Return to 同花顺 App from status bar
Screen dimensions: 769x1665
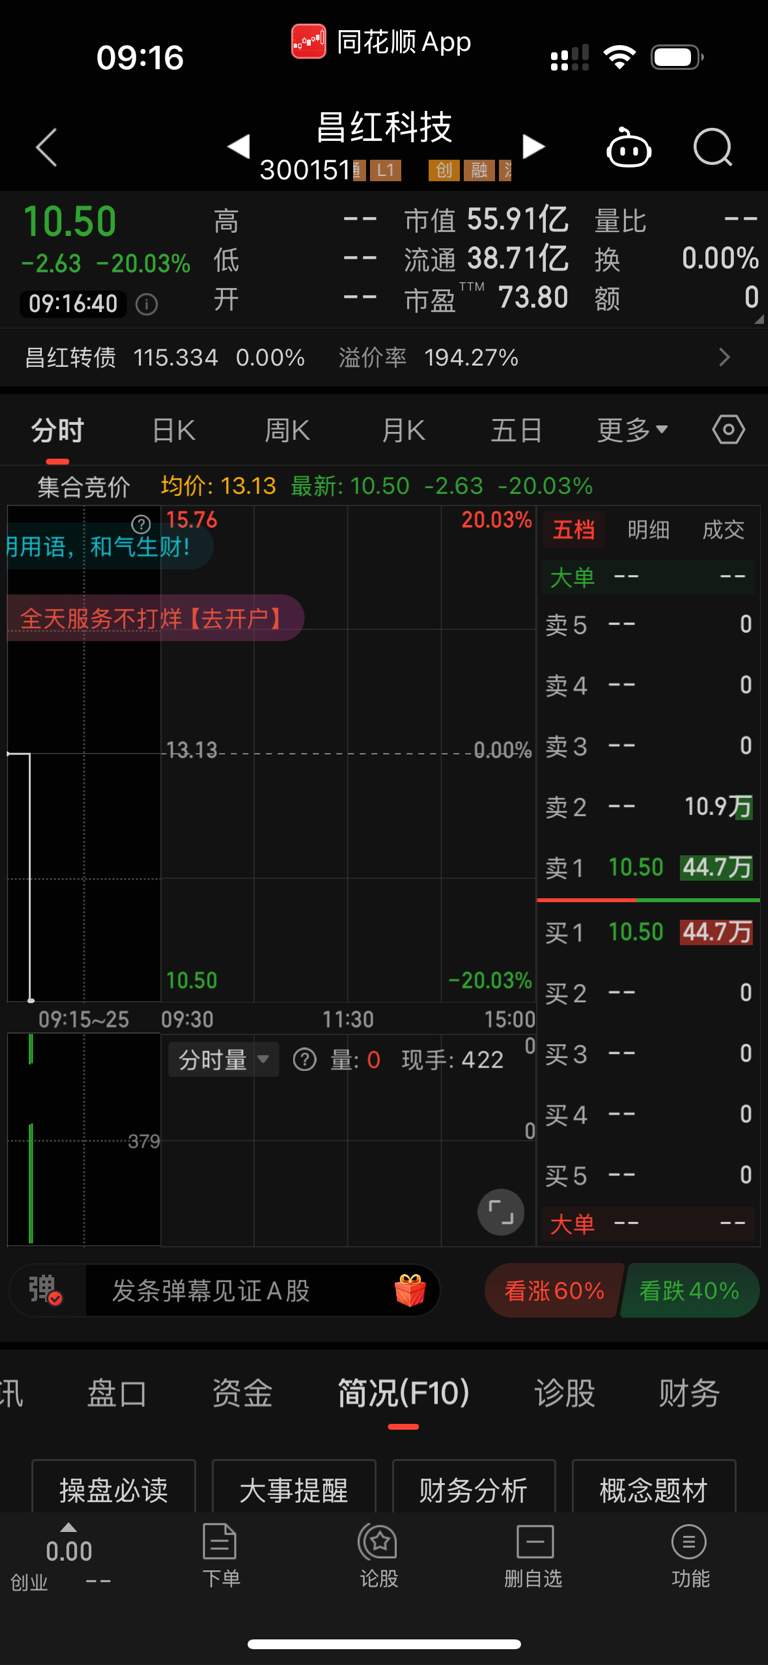click(x=382, y=42)
